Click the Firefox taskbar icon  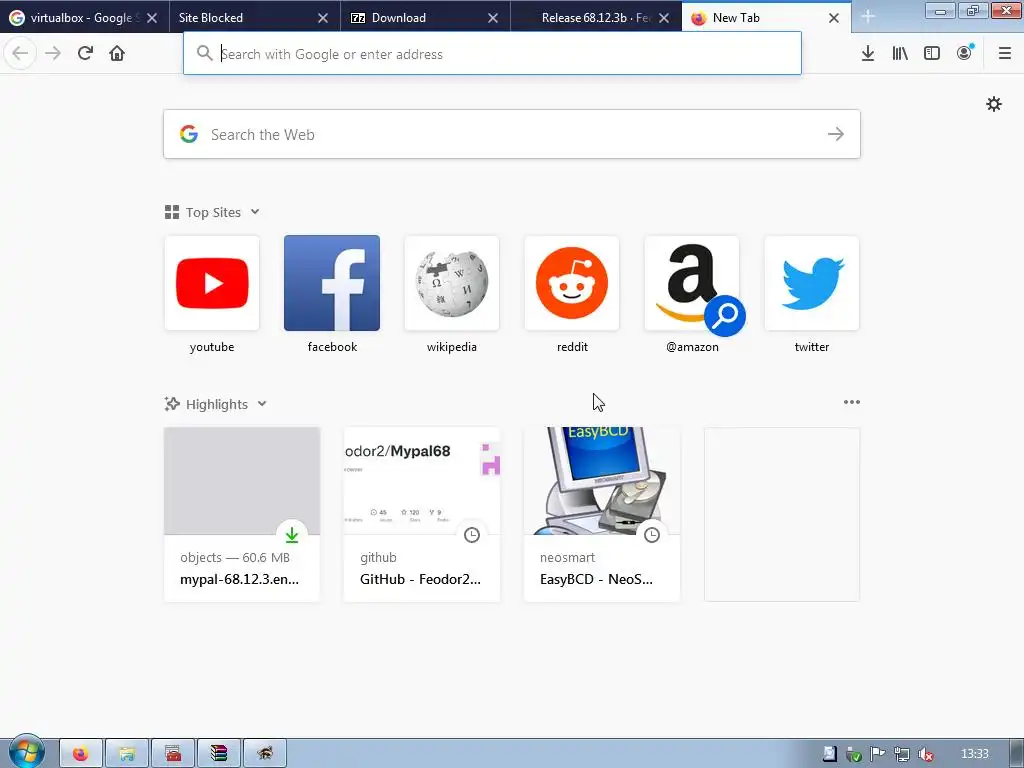[x=81, y=754]
